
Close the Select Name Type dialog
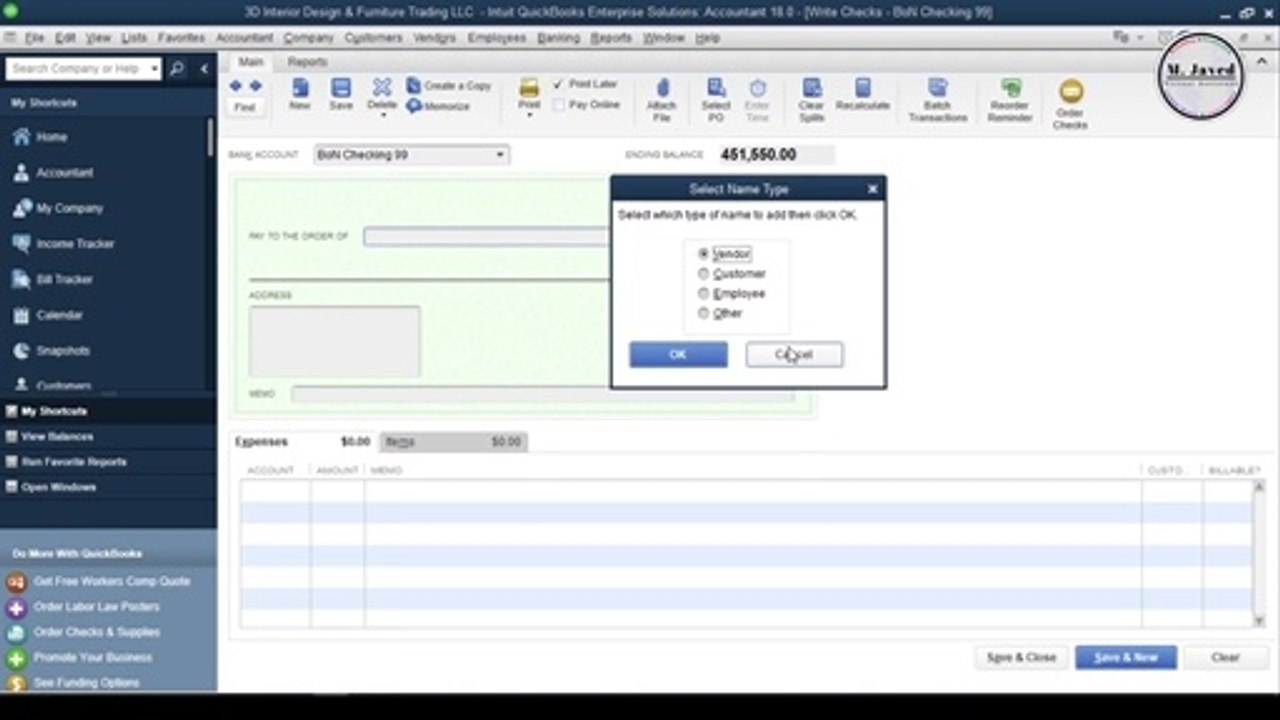pos(872,189)
